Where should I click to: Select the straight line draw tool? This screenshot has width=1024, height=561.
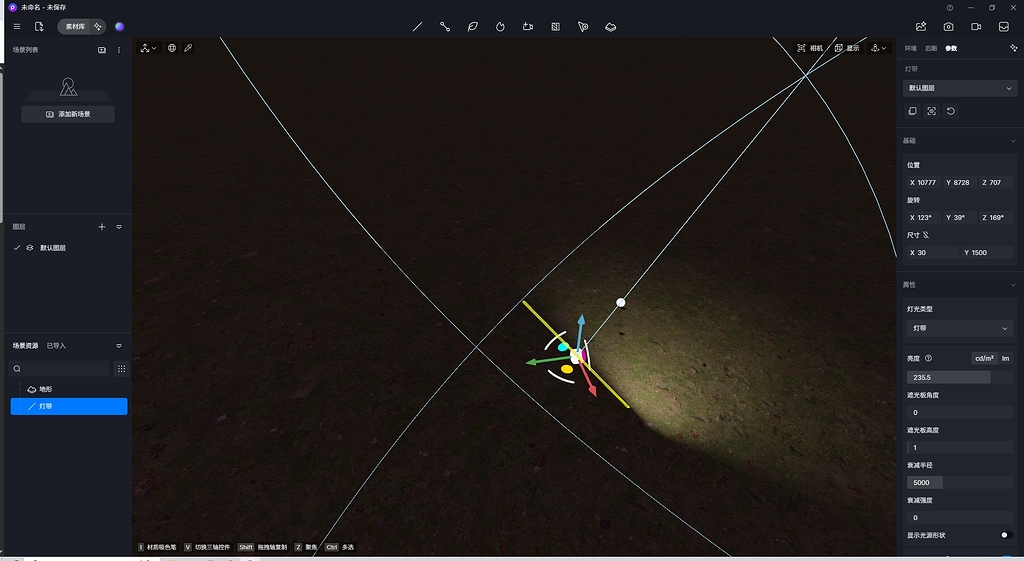[x=417, y=27]
